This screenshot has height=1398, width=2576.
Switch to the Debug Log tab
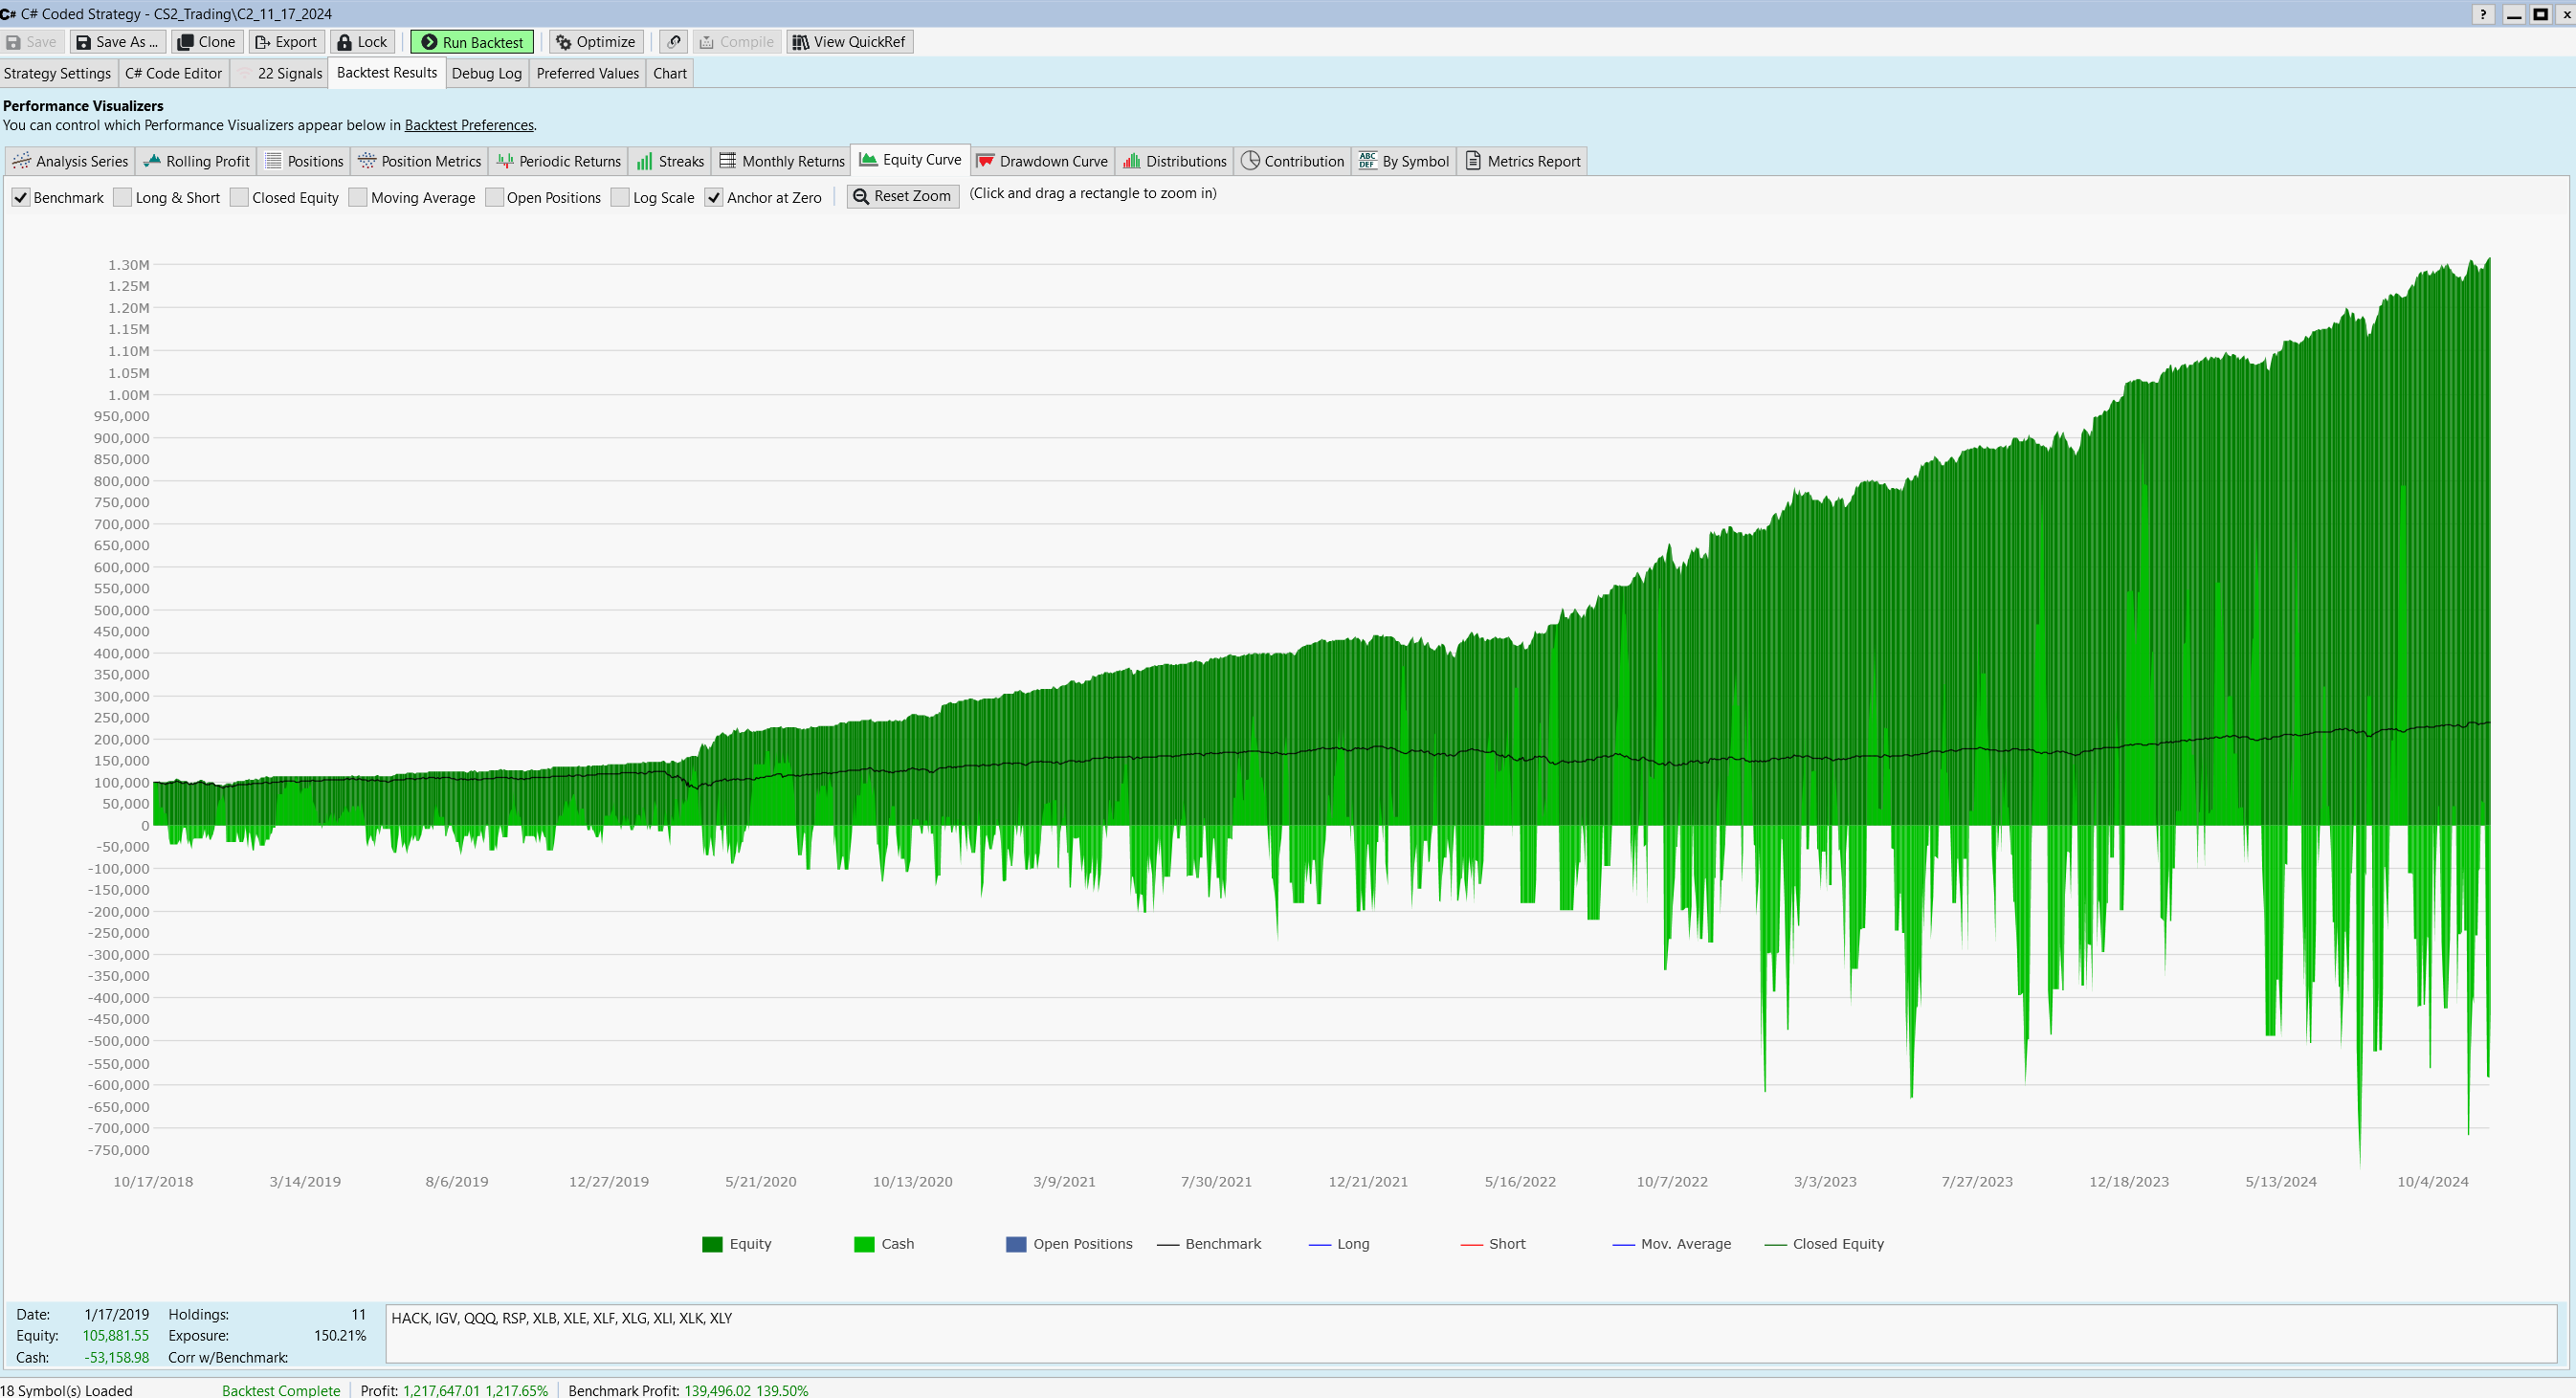click(x=486, y=73)
